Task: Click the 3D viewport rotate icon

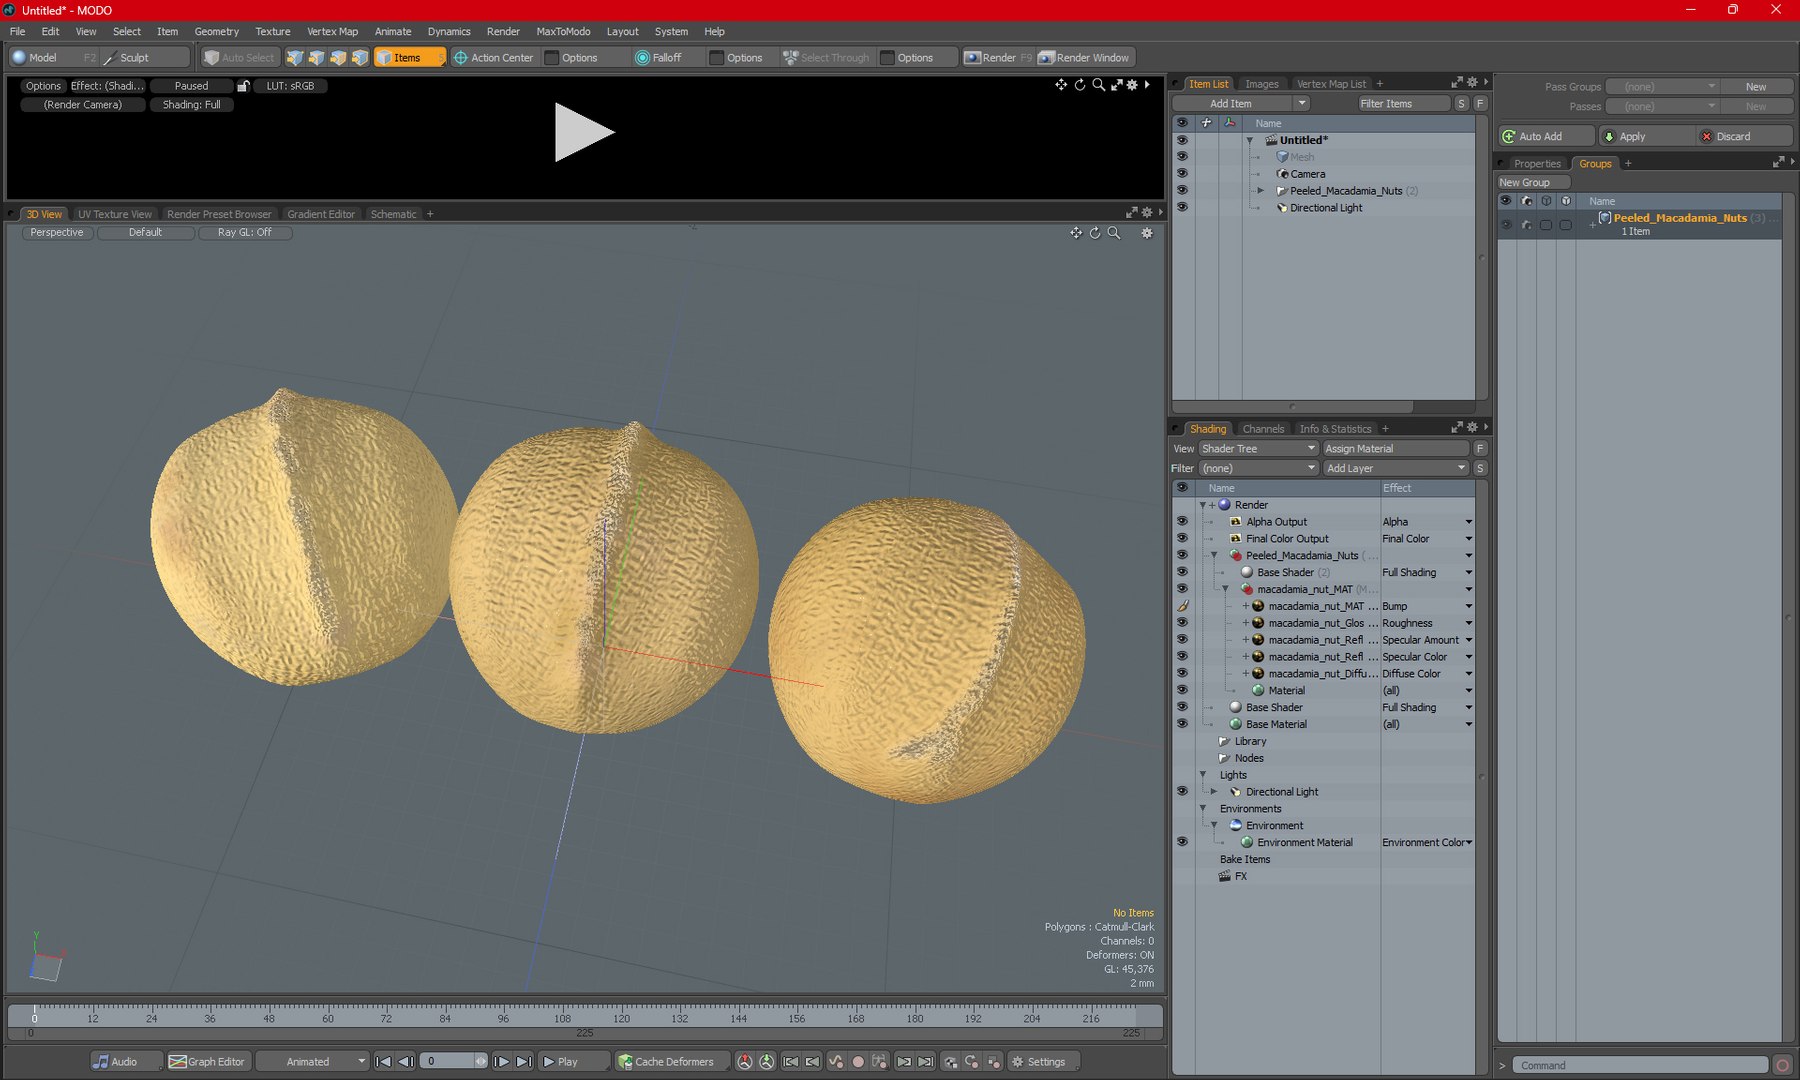Action: tap(1095, 233)
